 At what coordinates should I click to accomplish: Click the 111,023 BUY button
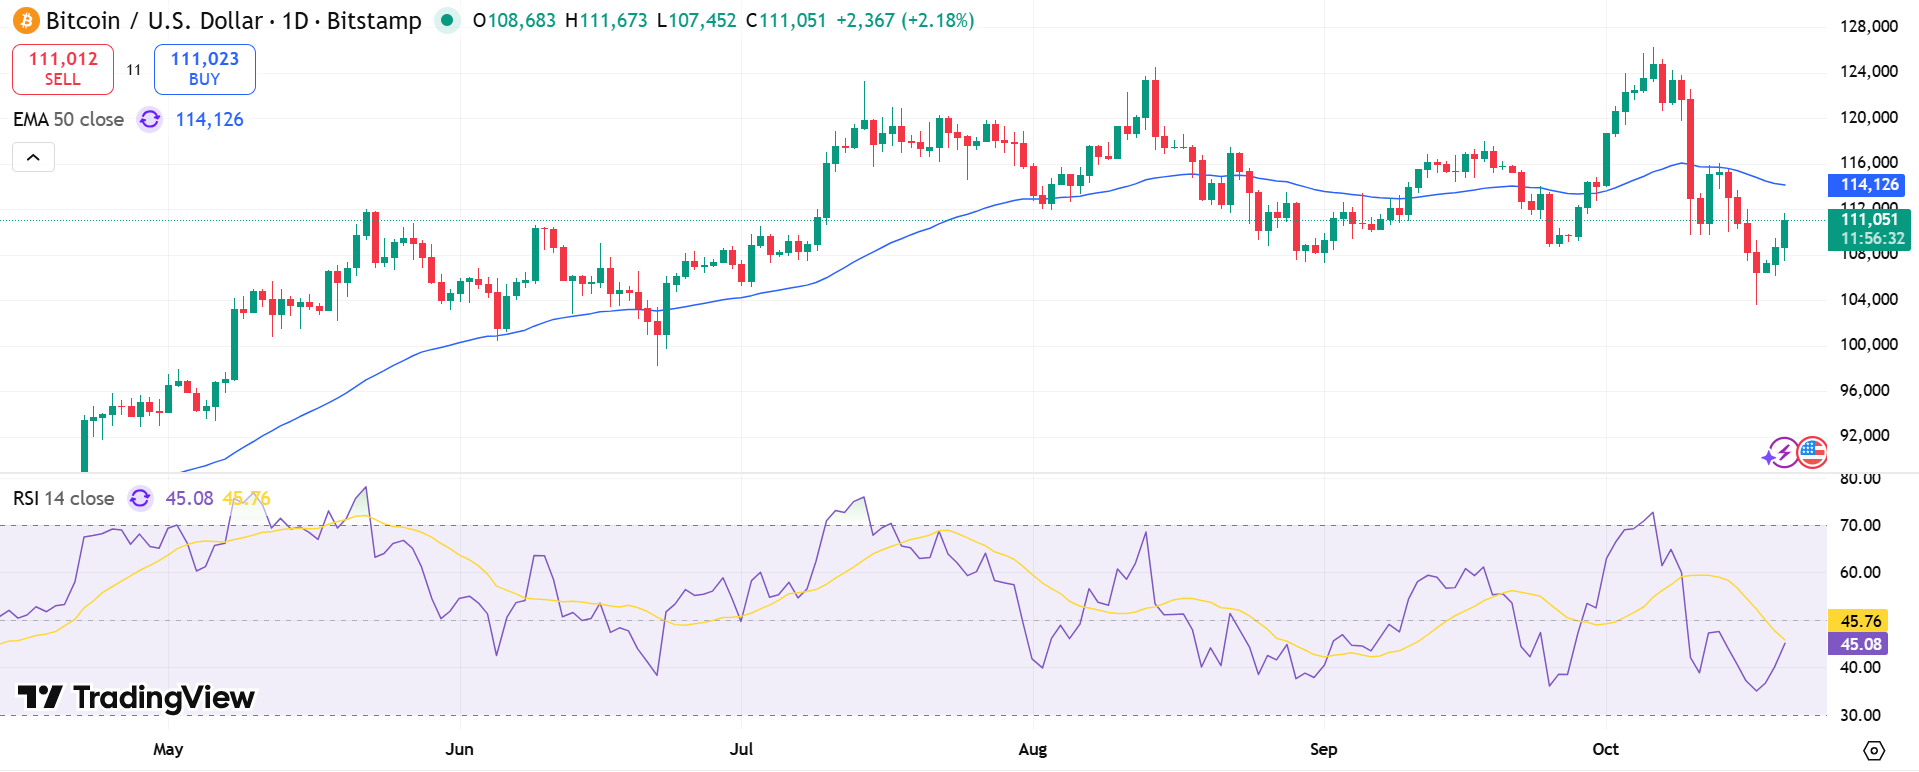(204, 69)
